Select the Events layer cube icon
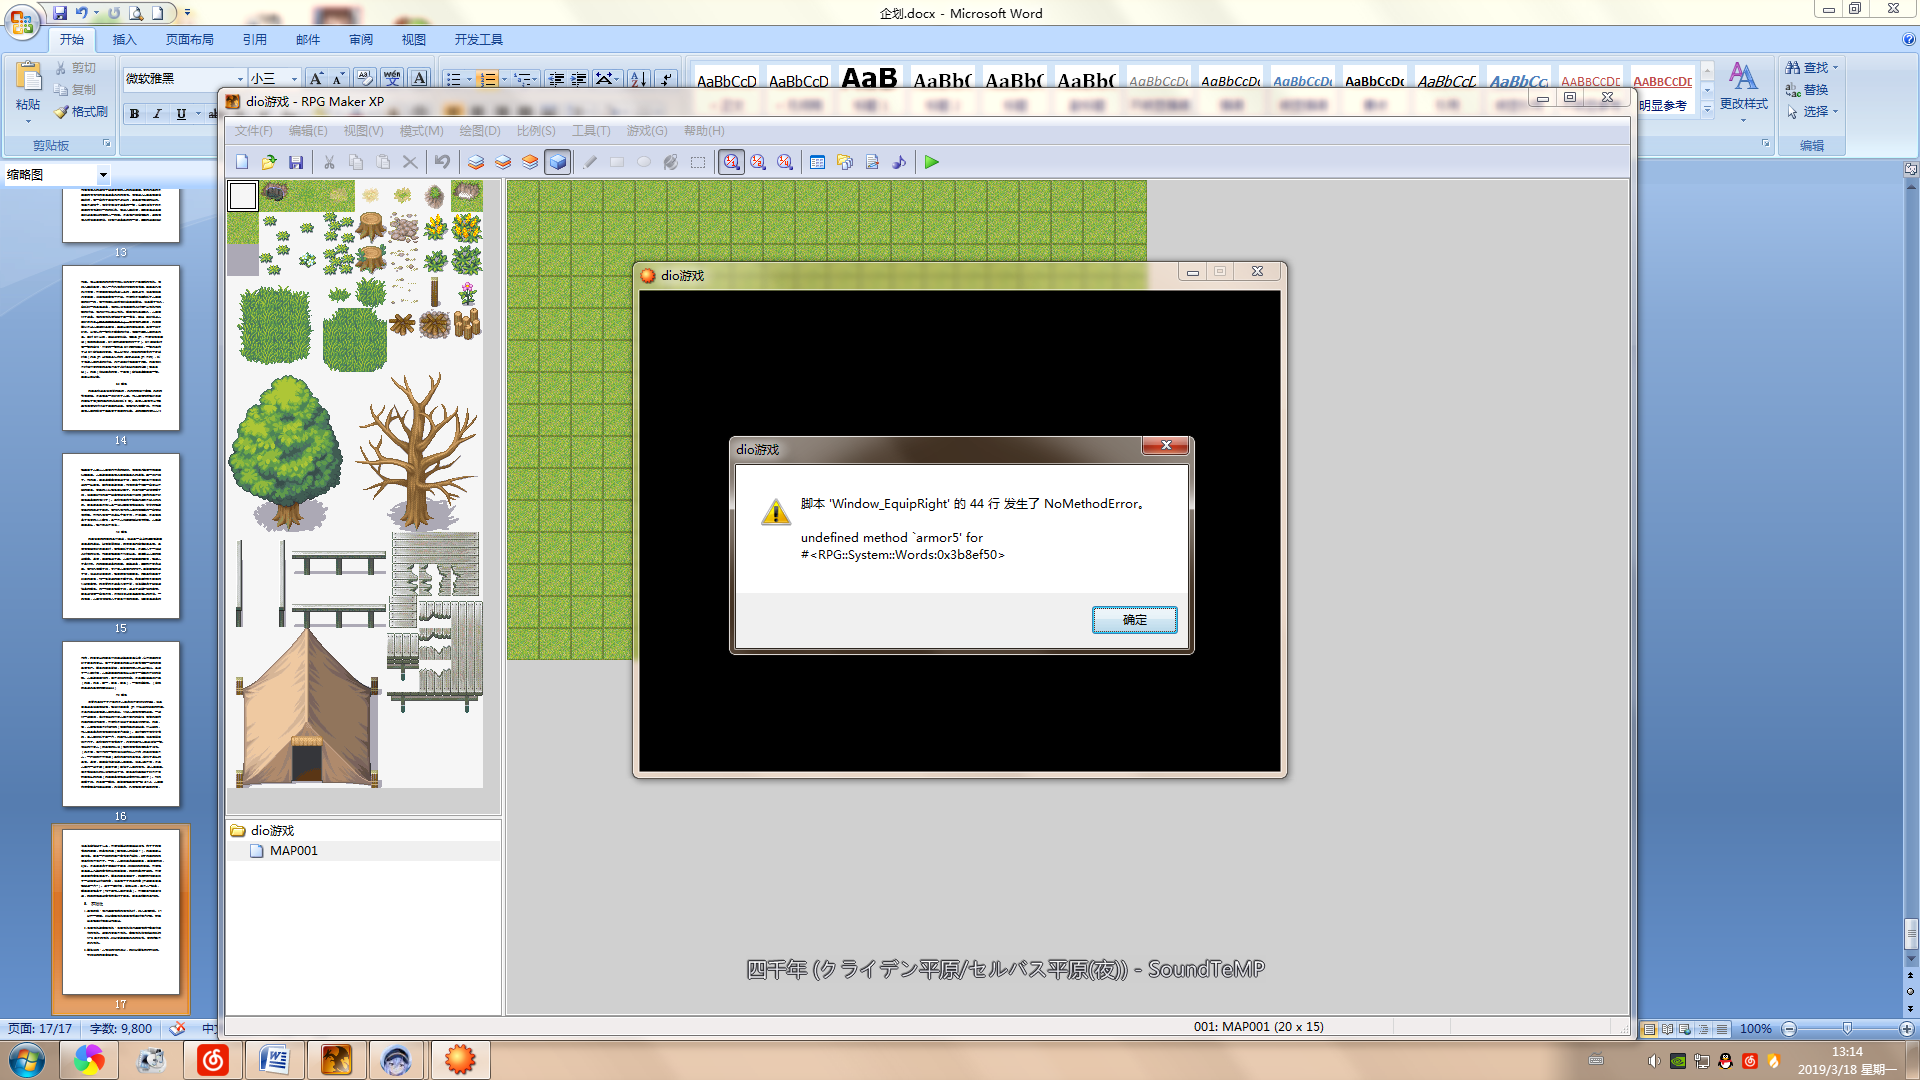 pos(558,162)
